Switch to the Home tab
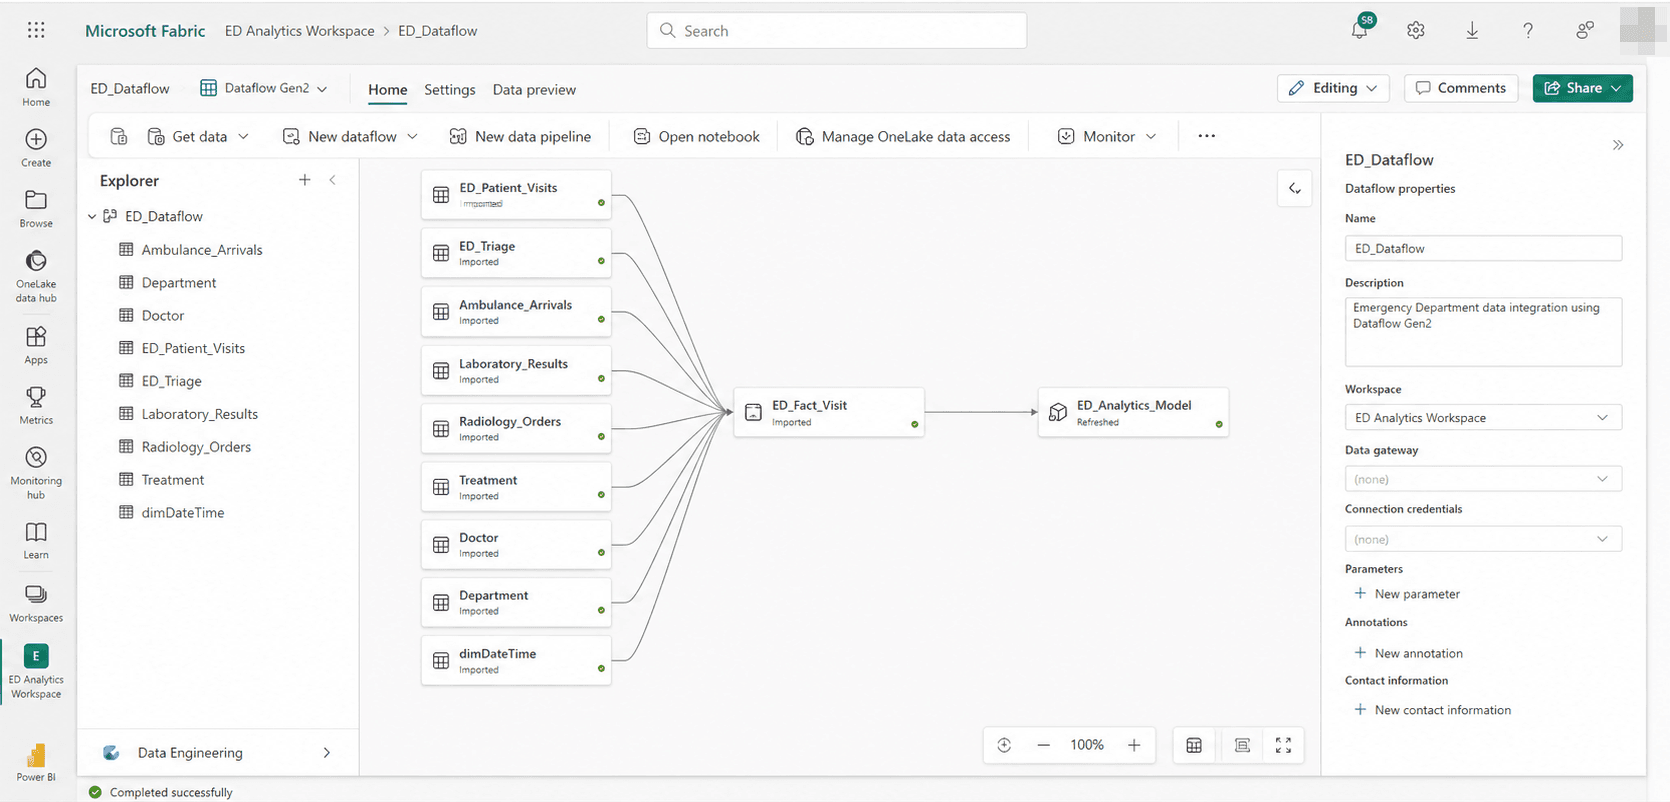 tap(388, 90)
